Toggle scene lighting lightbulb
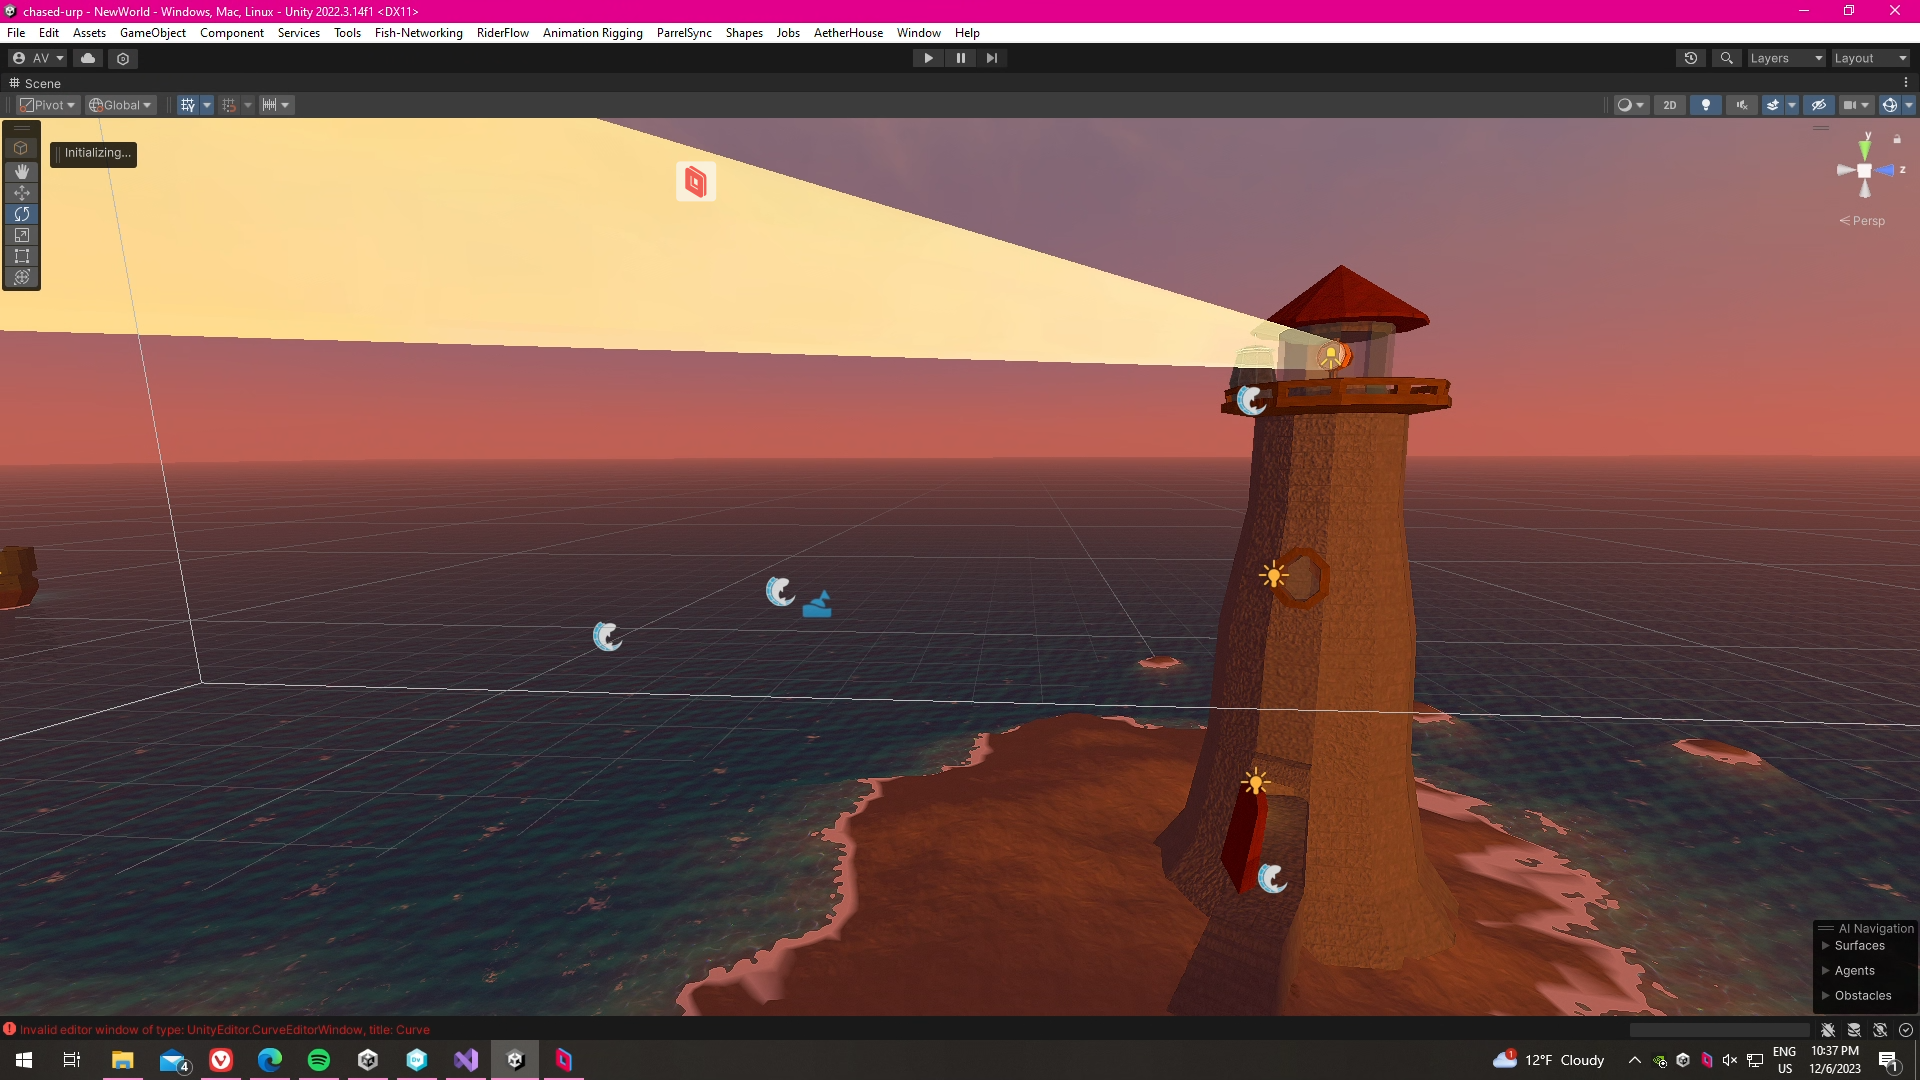This screenshot has width=1920, height=1080. (1706, 105)
